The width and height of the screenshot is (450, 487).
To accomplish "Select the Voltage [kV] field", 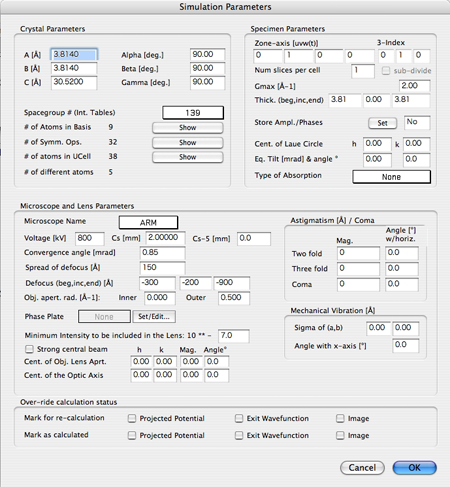I will 90,238.
